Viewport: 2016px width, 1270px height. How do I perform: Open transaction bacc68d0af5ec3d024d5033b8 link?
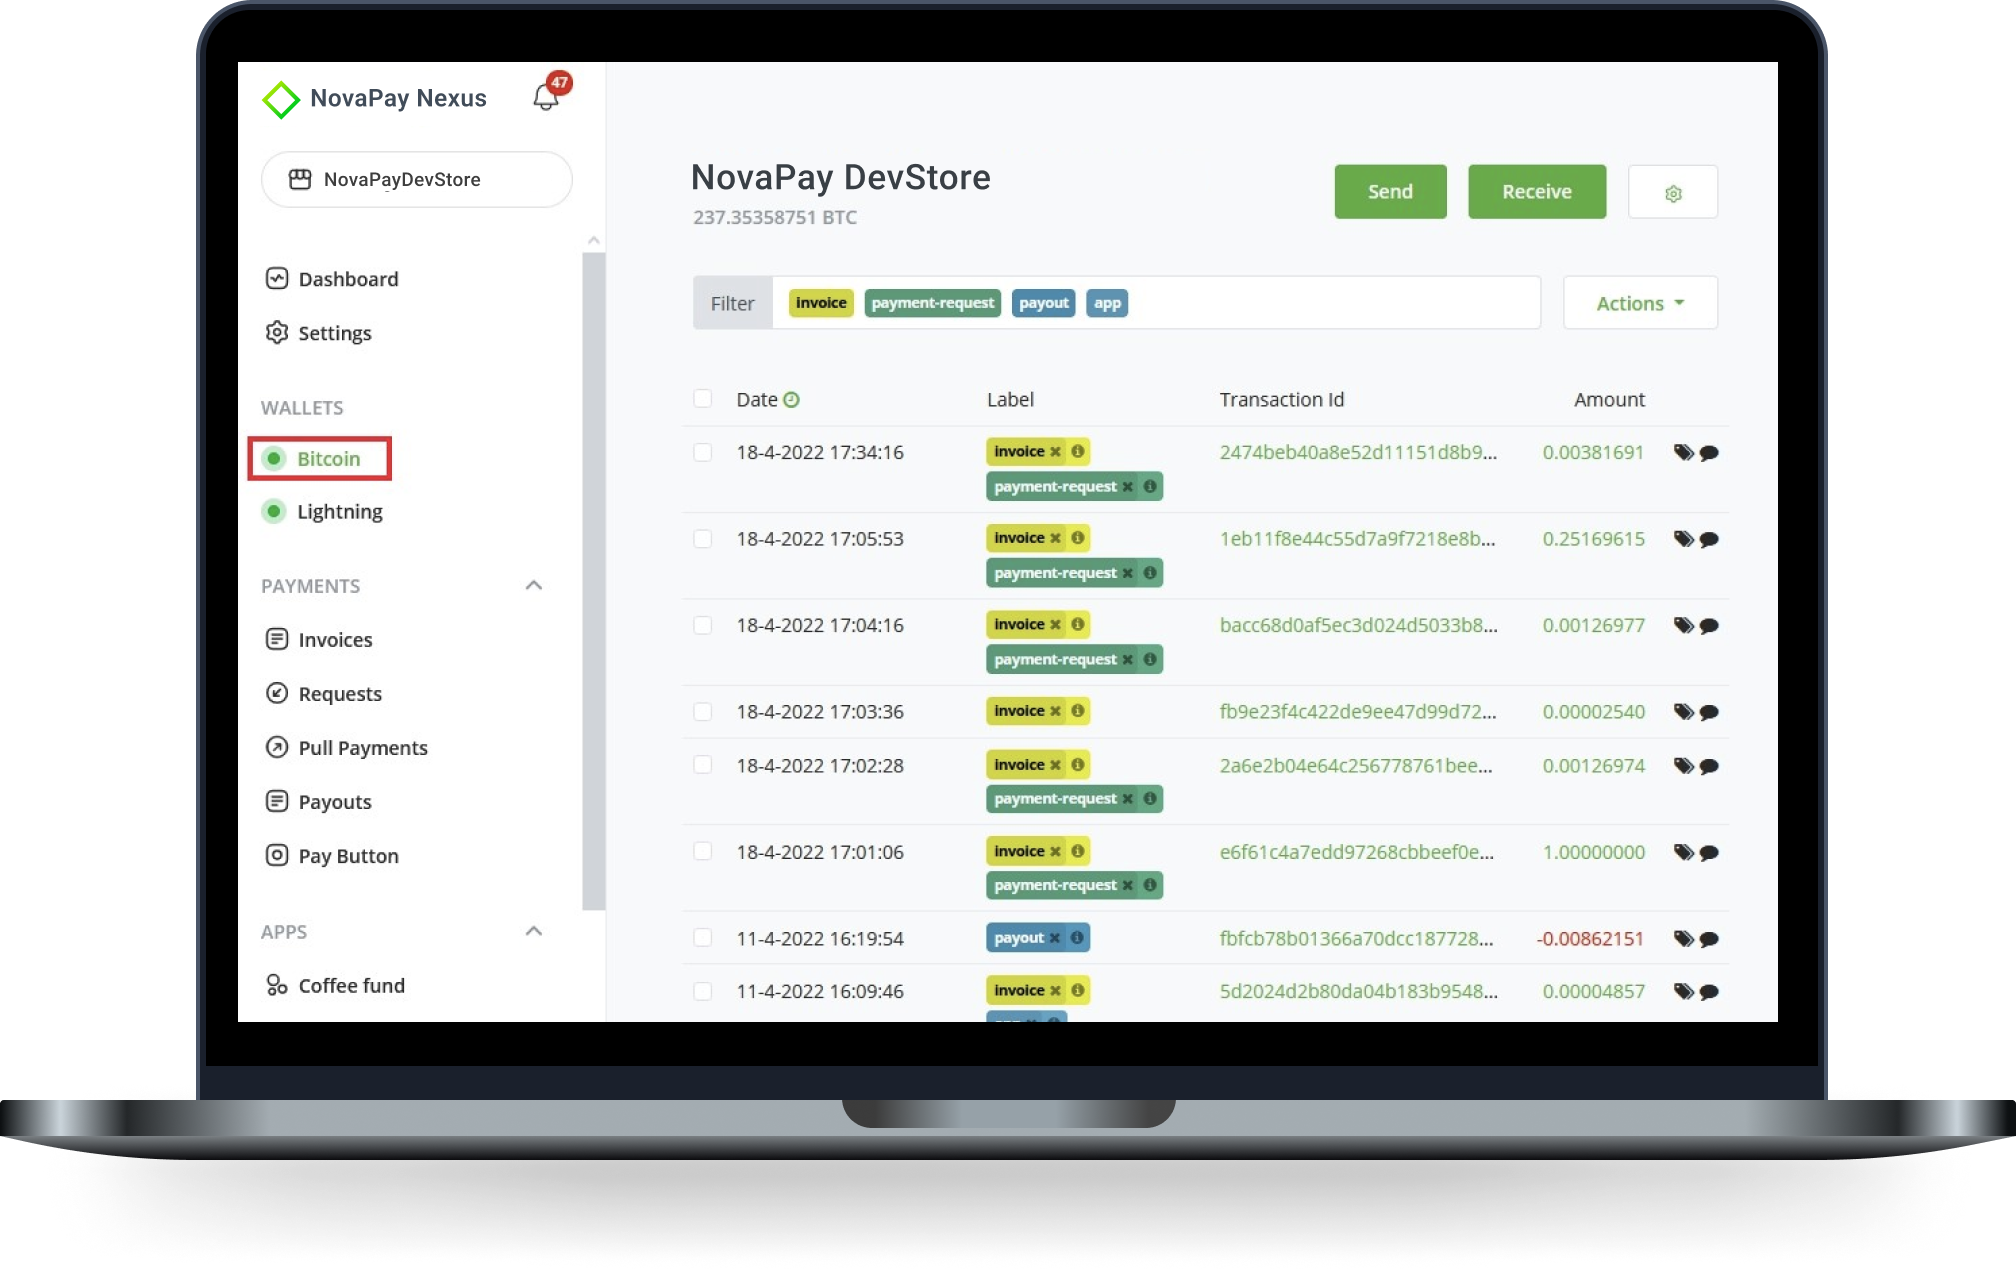1358,625
